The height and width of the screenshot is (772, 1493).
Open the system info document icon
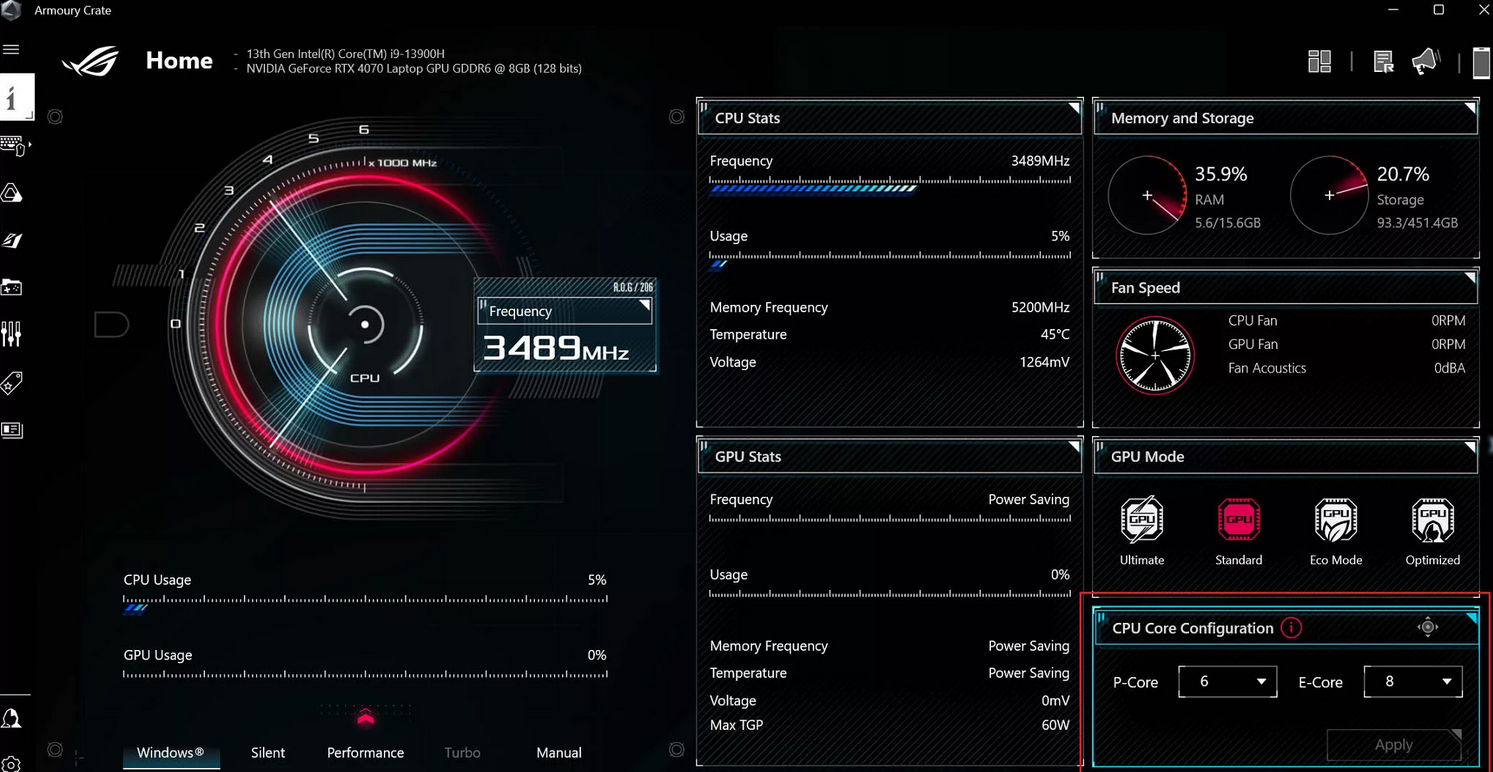1383,62
